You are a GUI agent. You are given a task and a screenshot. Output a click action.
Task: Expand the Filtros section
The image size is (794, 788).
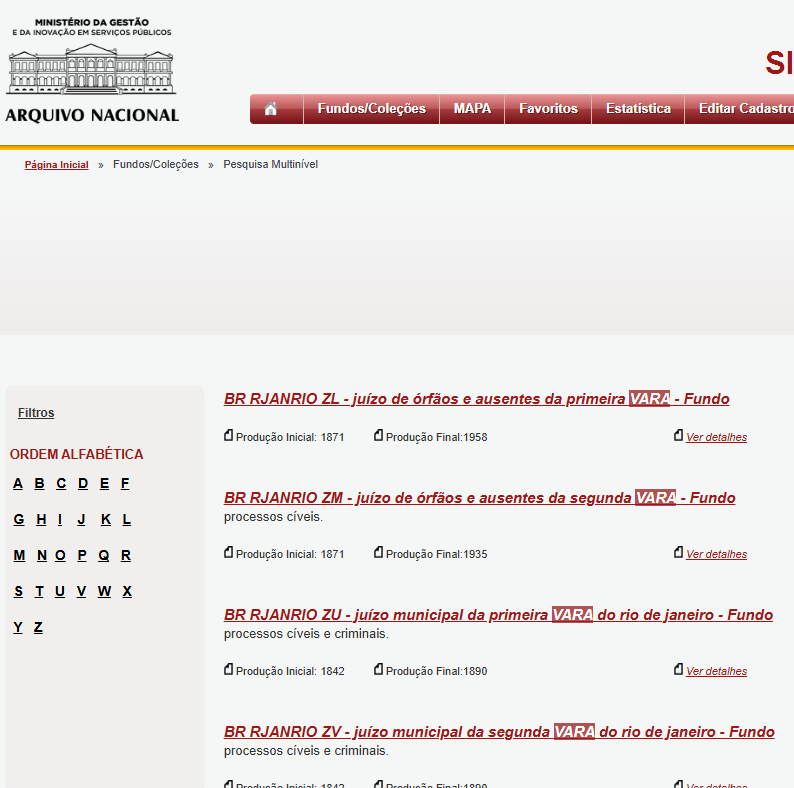click(36, 413)
